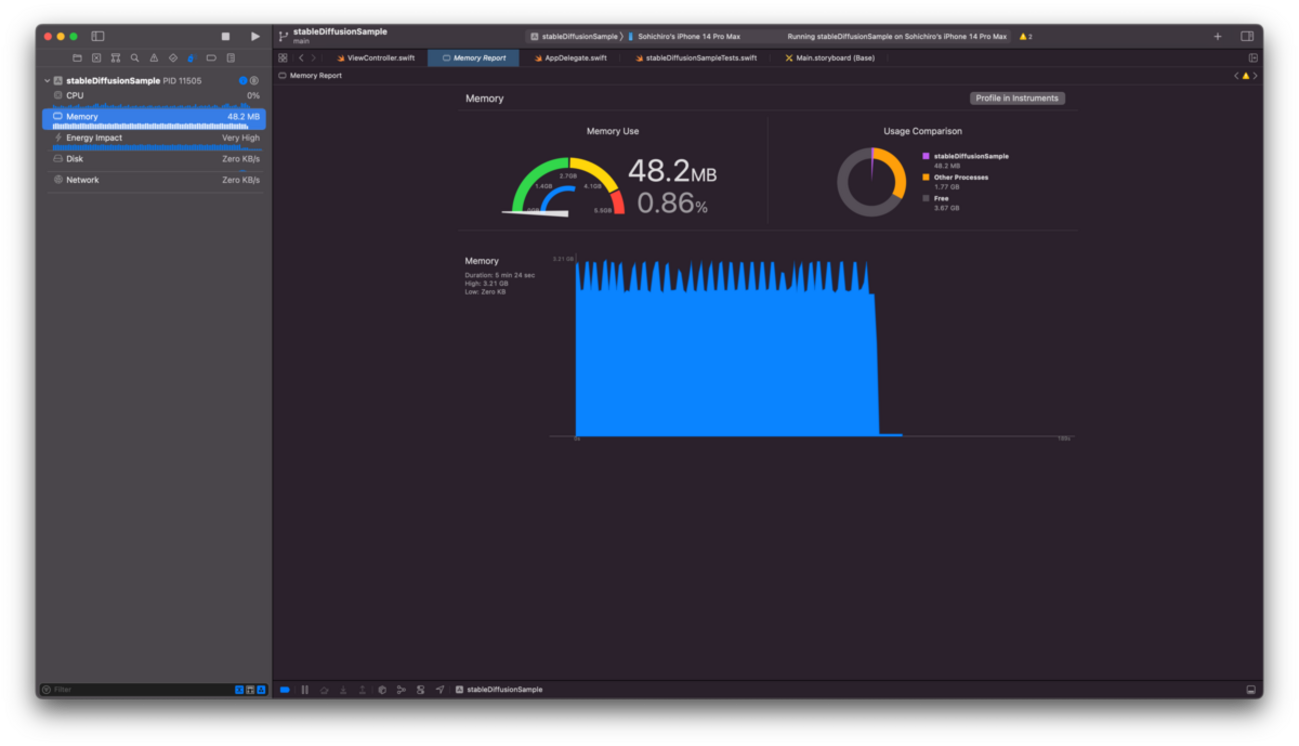Switch to the AppDelegate.swift tab
Image resolution: width=1299 pixels, height=746 pixels.
[x=575, y=58]
